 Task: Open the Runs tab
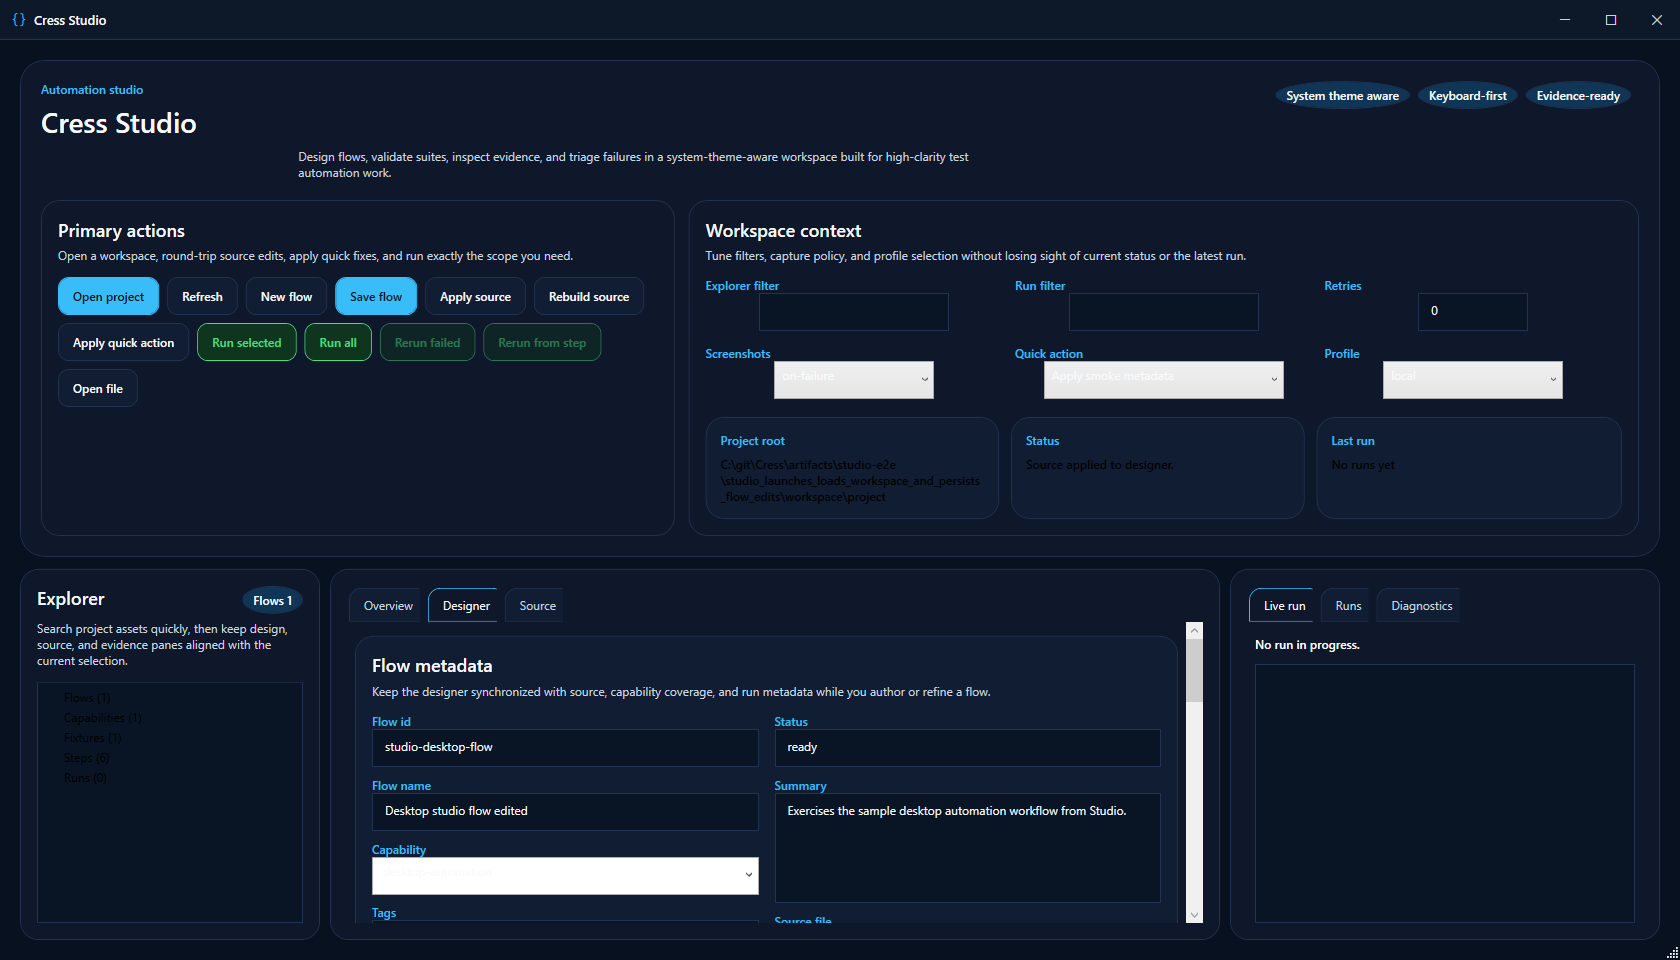[x=1348, y=606]
